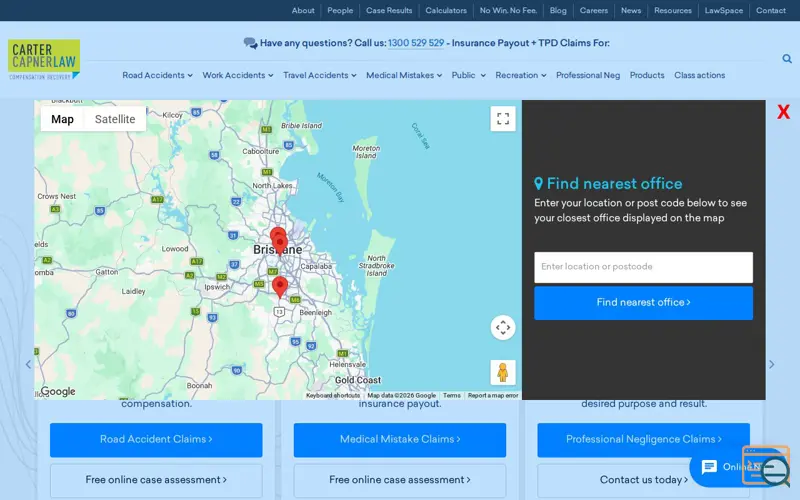Screen dimensions: 800x500
Task: Expand the Recreation dropdown menu
Action: click(520, 75)
